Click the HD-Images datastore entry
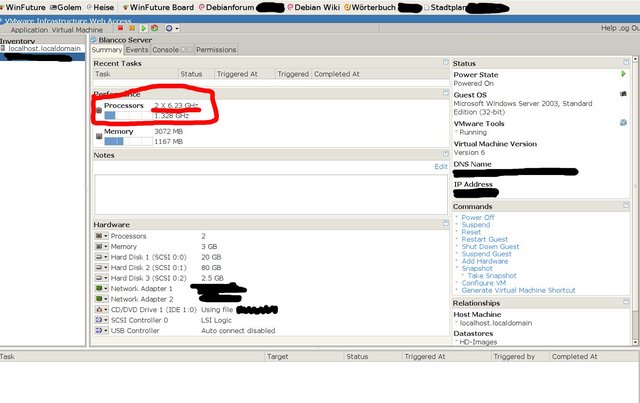This screenshot has height=403, width=640. point(478,342)
